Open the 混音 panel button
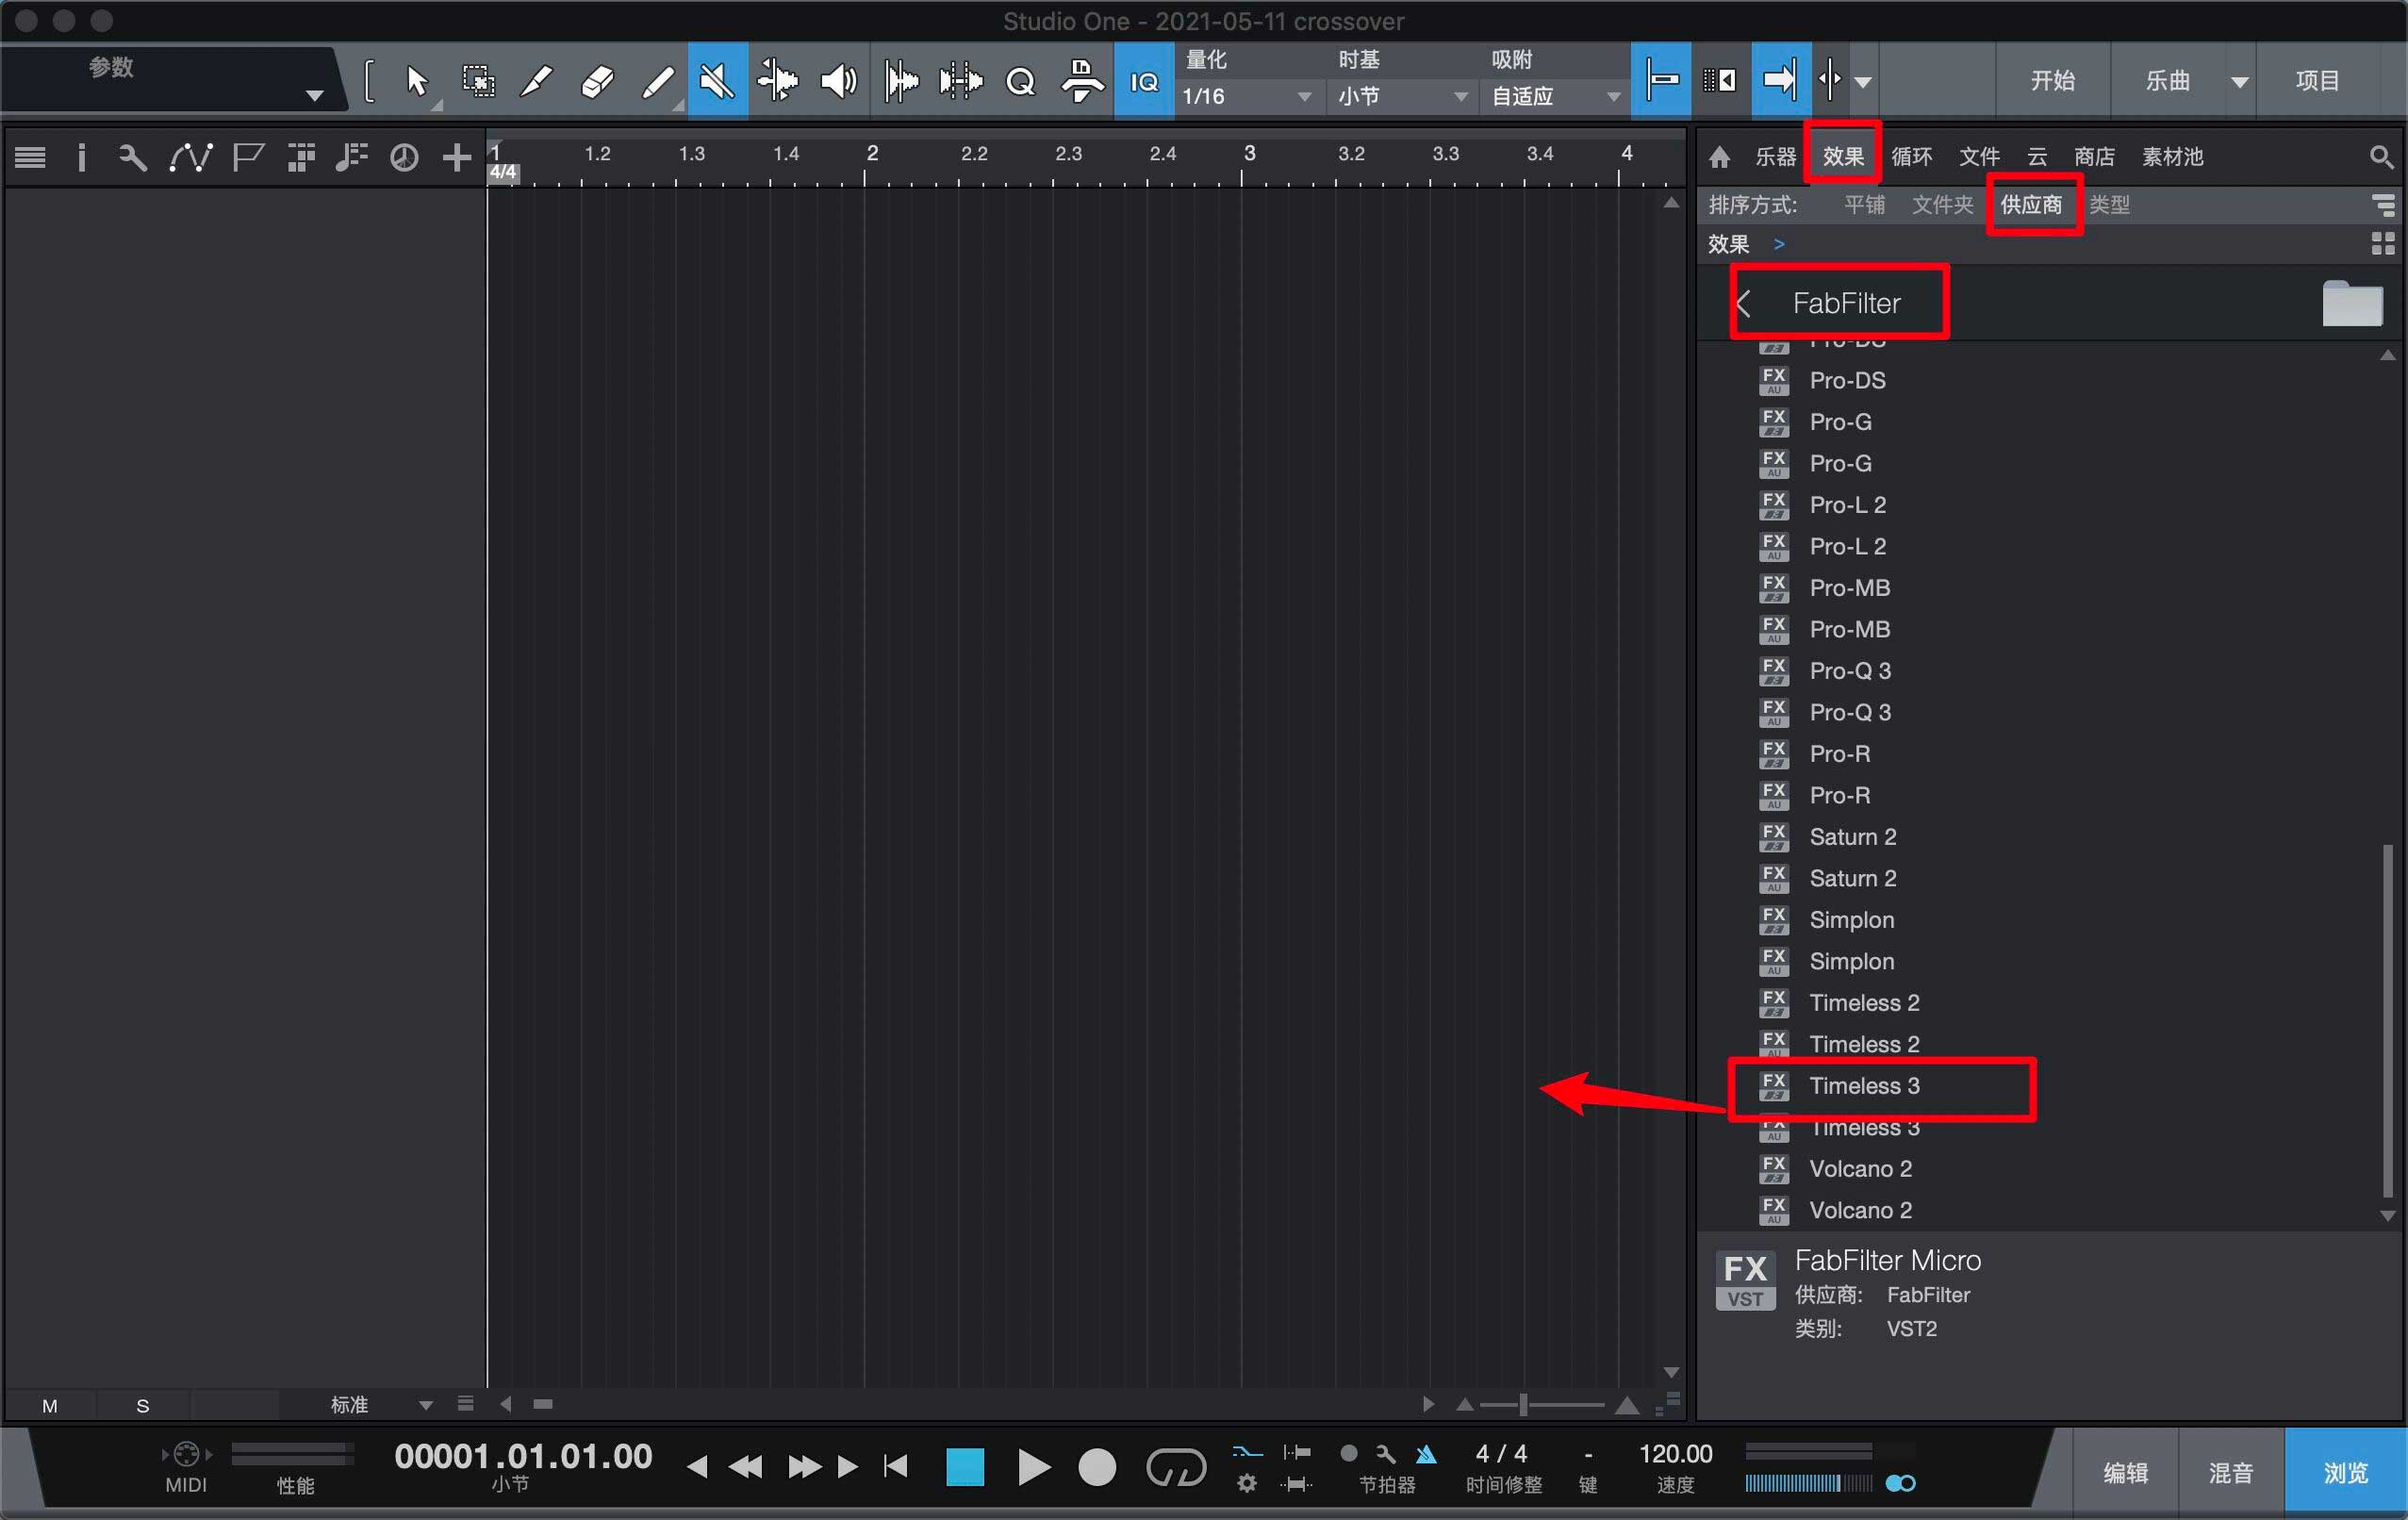The width and height of the screenshot is (2408, 1520). 2230,1472
